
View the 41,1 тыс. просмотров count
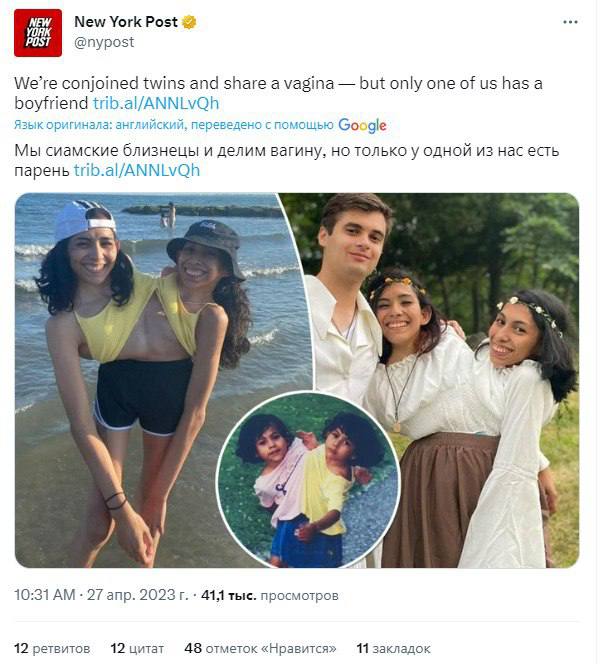[270, 595]
